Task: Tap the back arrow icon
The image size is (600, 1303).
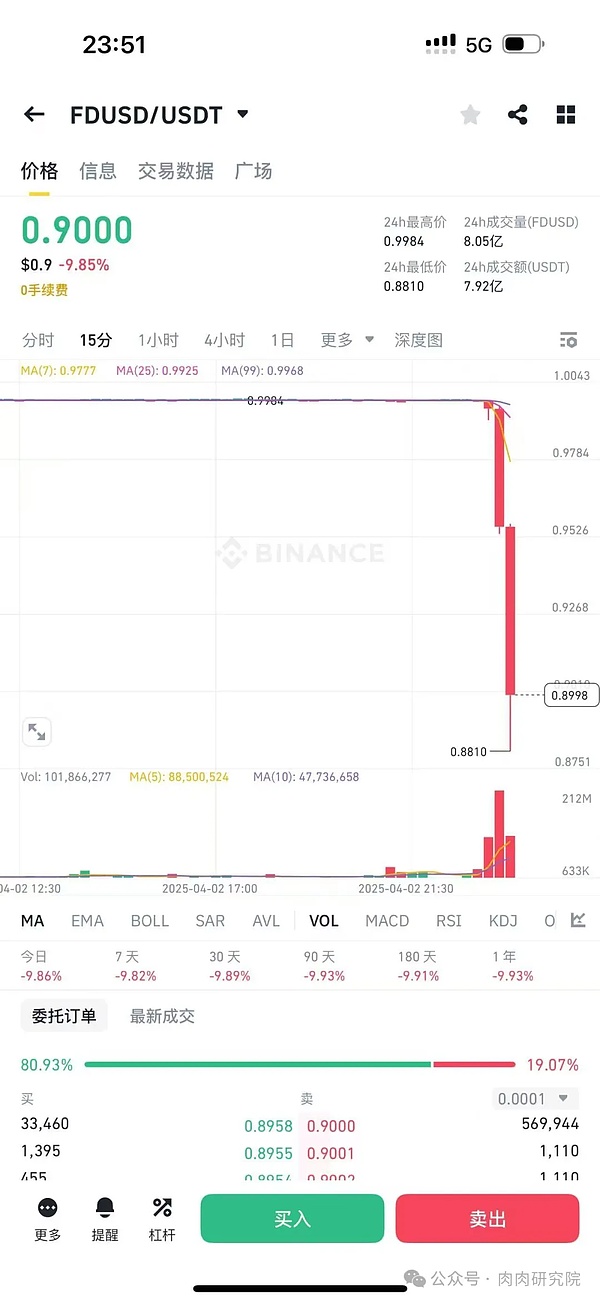Action: (34, 114)
